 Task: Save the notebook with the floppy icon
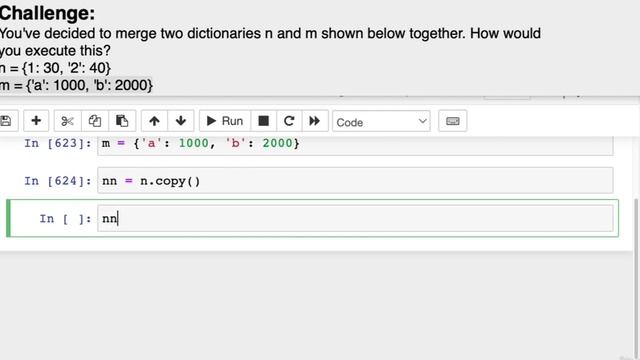click(6, 121)
